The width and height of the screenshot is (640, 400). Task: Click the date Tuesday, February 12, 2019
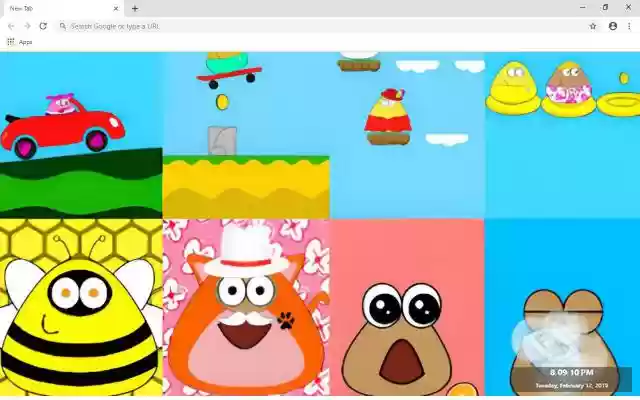point(571,385)
